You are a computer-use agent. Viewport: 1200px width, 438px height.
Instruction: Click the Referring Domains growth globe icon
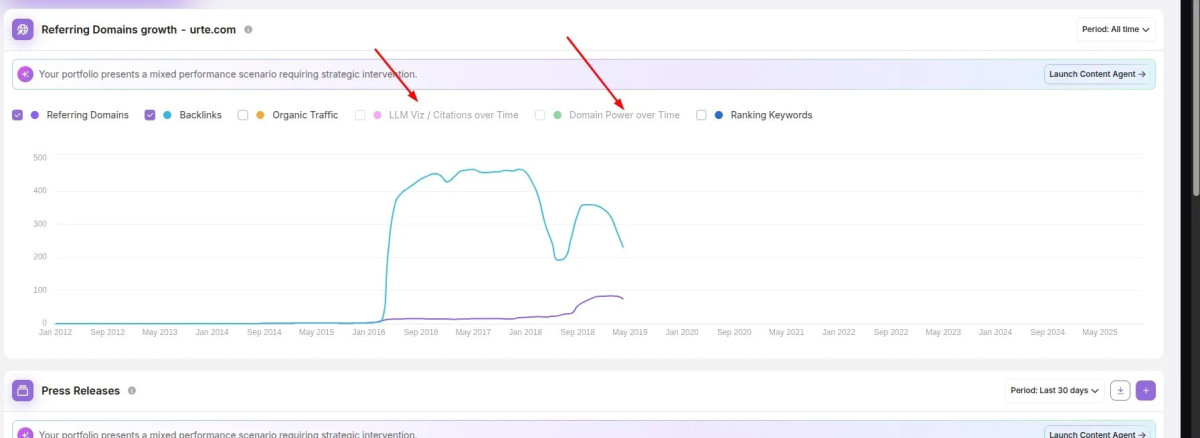coord(23,29)
